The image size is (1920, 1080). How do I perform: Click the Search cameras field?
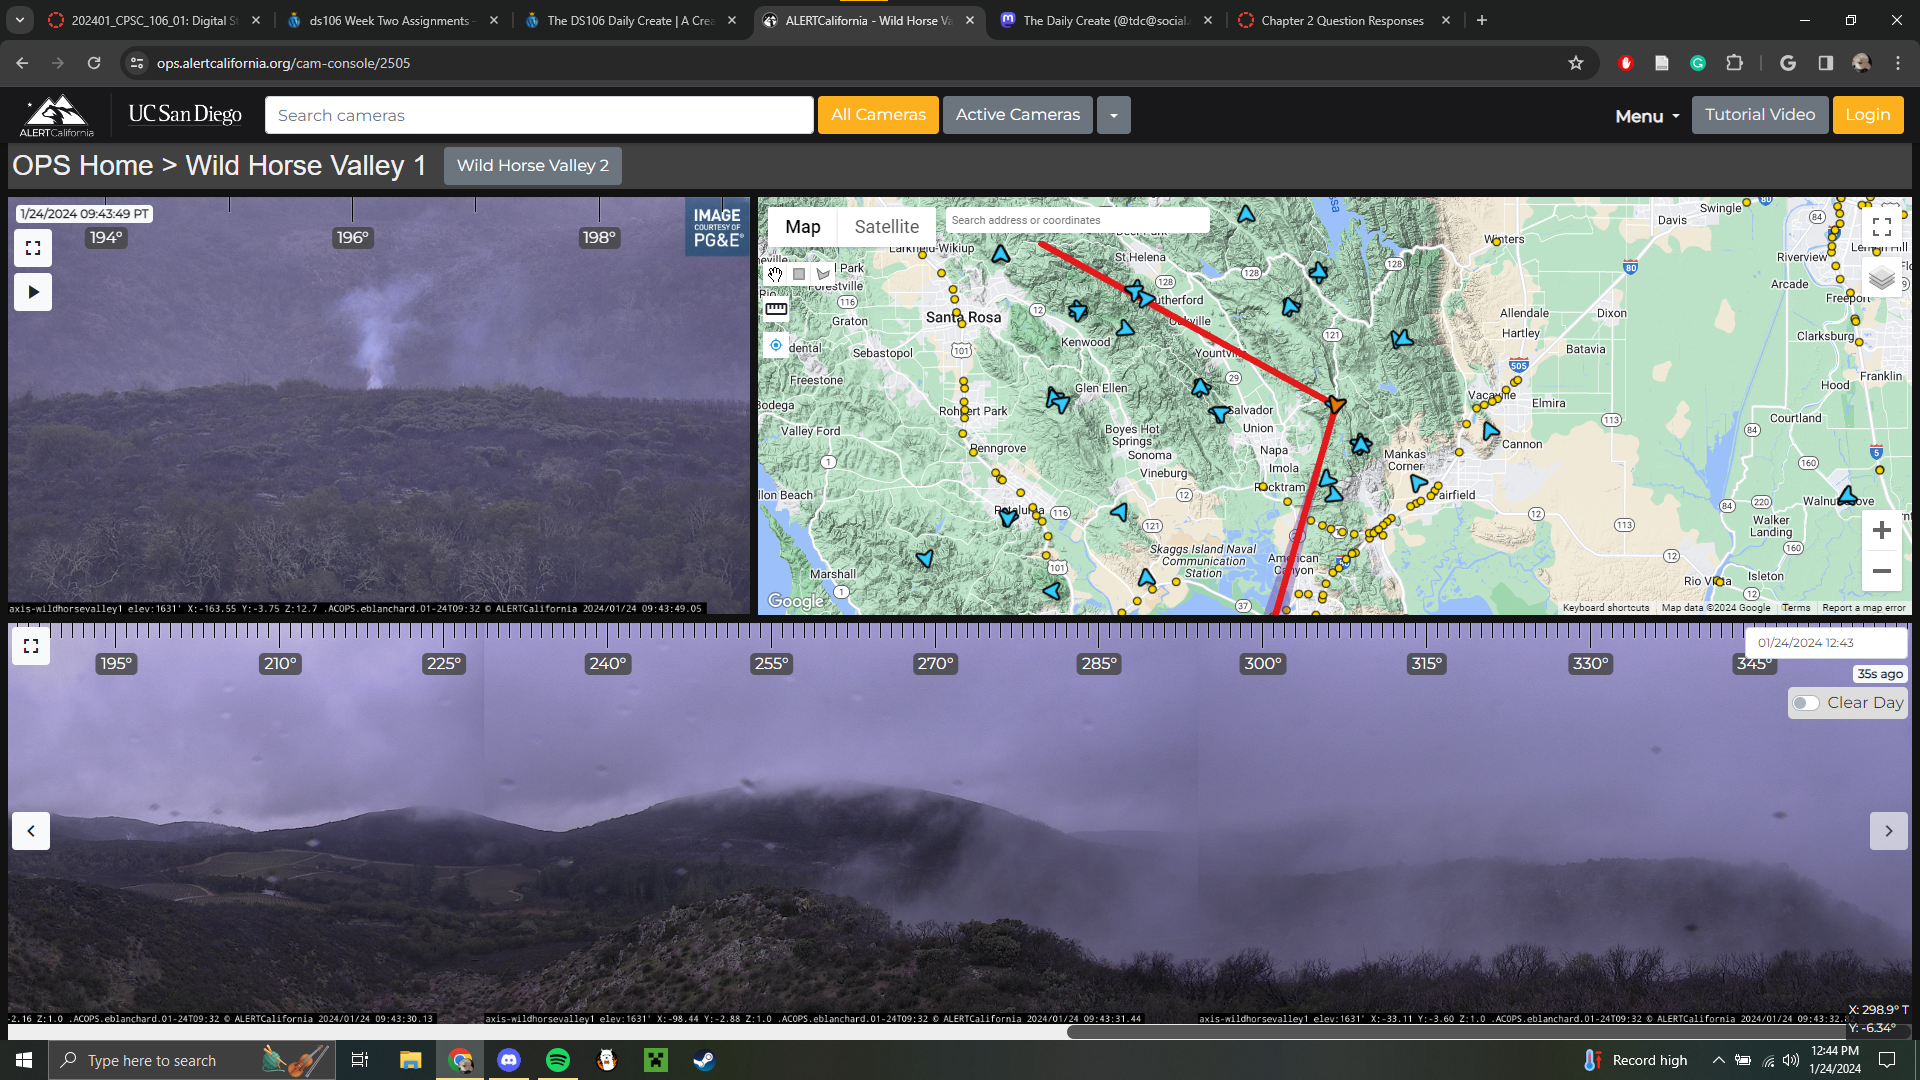coord(538,115)
